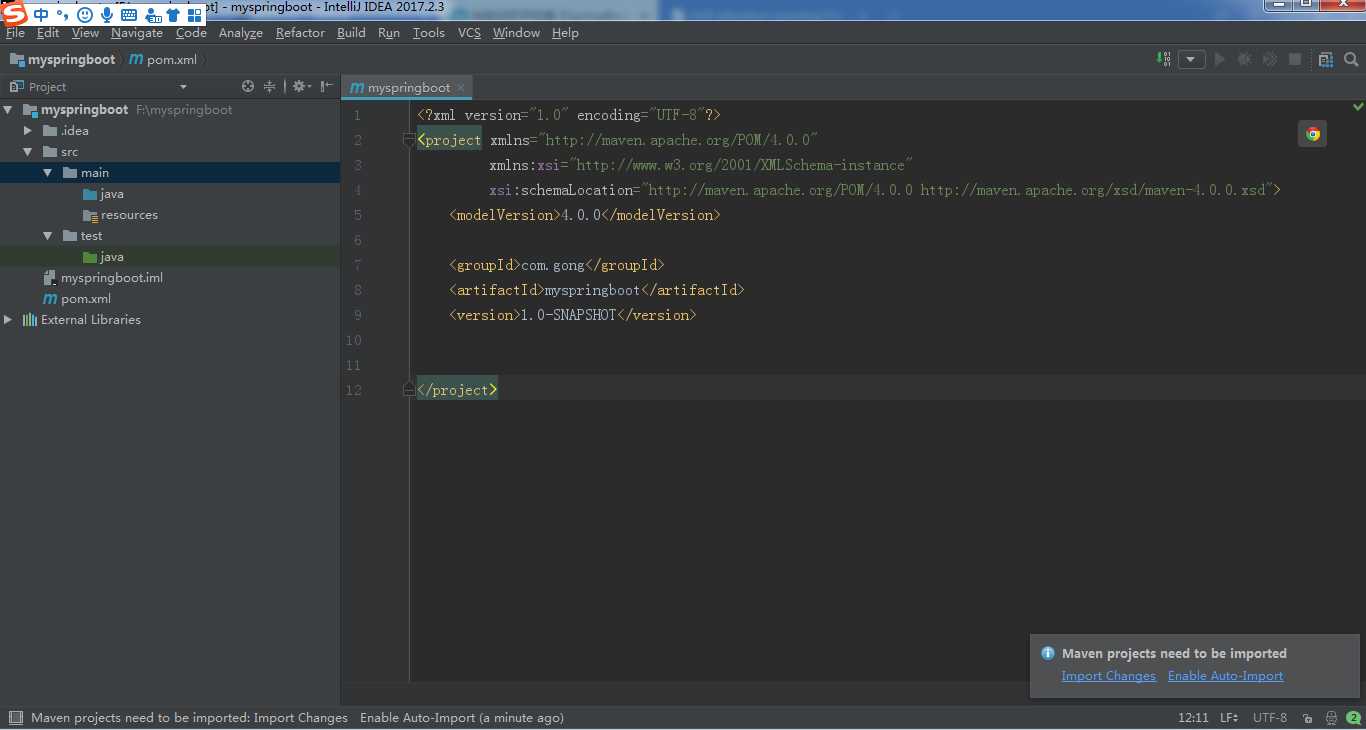Open LF line separator selector
1366x730 pixels.
pos(1229,718)
